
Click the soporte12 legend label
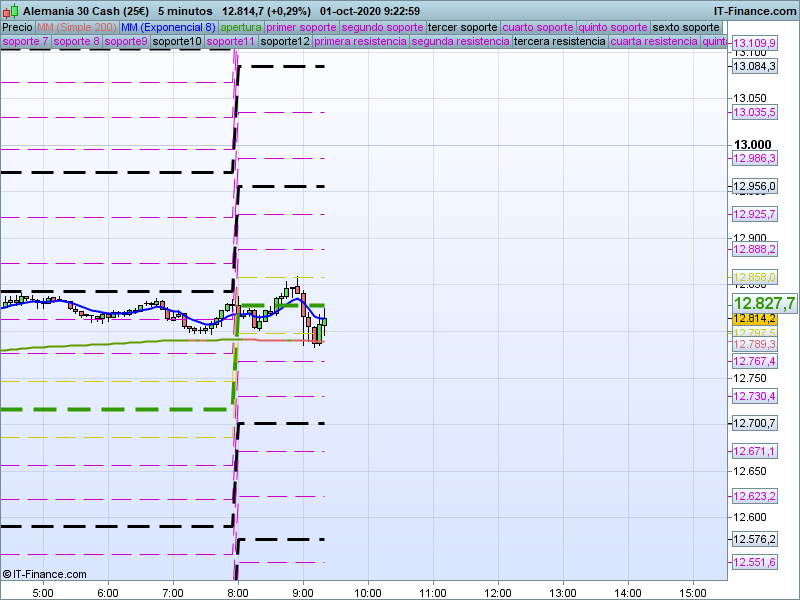click(285, 41)
